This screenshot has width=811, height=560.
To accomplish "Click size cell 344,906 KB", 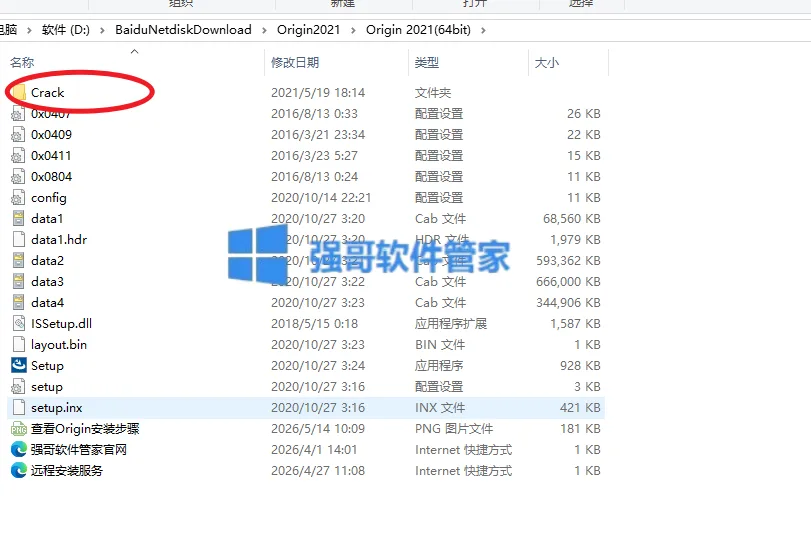I will click(568, 302).
